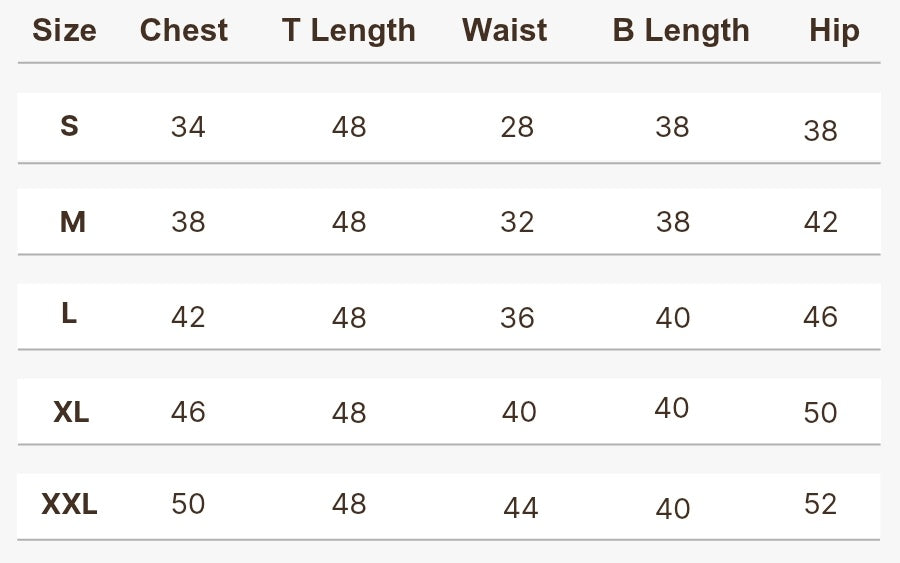
Task: Click waist value 44 in XXL row
Action: click(x=521, y=508)
